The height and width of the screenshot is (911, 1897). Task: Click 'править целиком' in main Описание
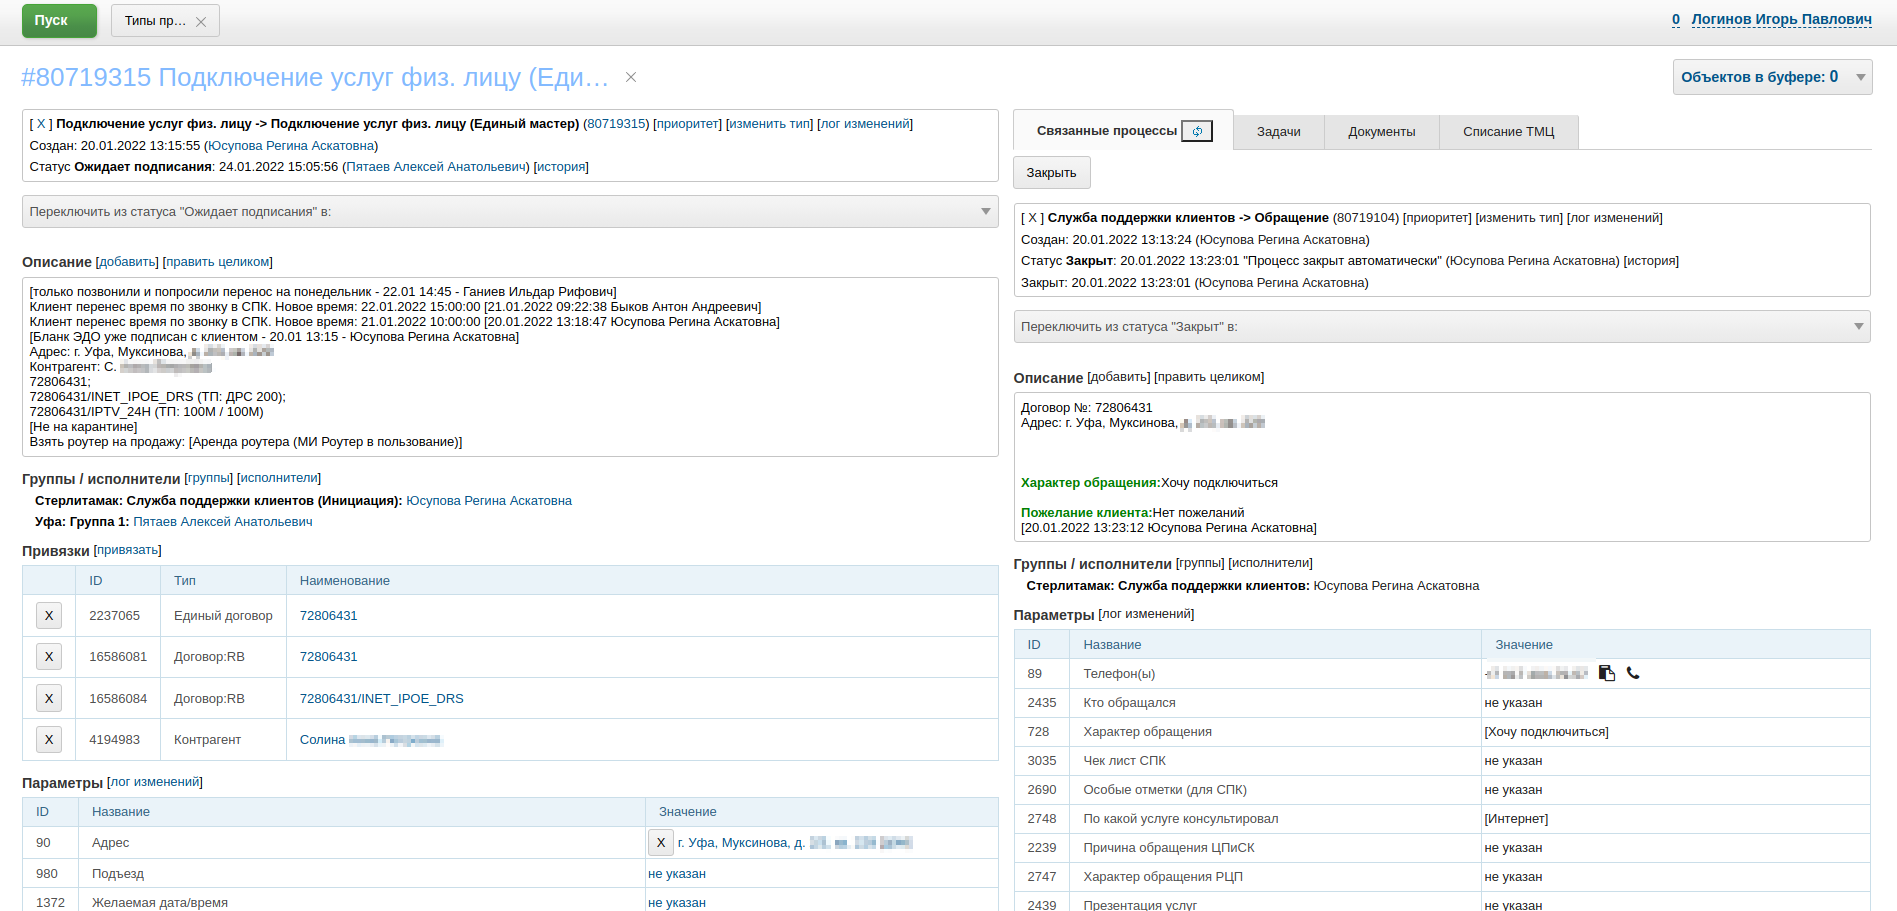[218, 262]
